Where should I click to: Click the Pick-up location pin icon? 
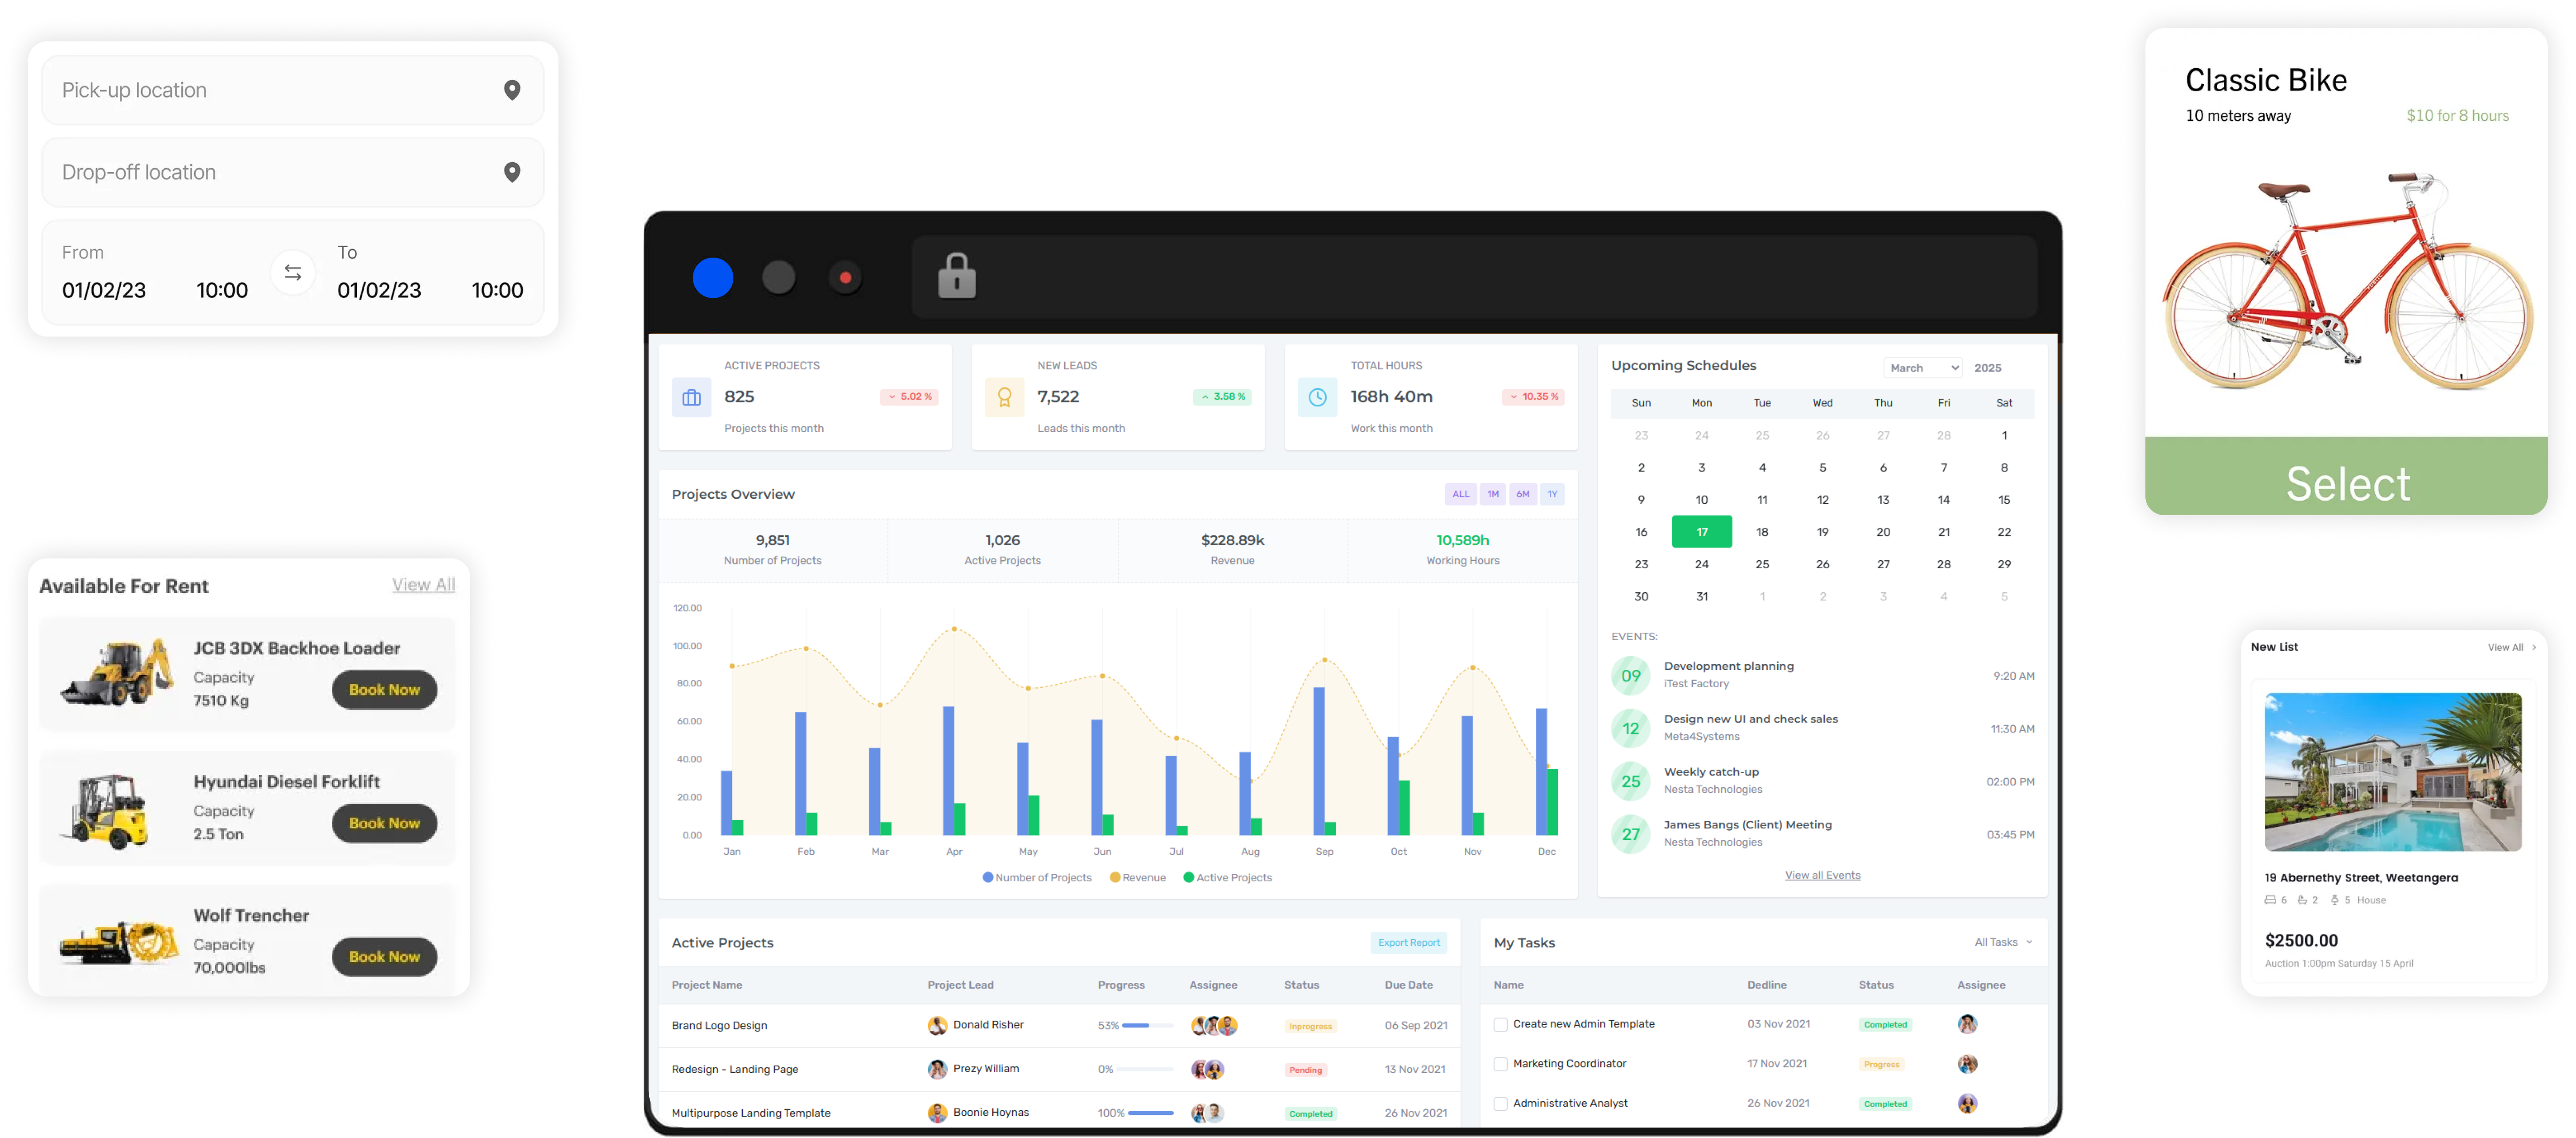[x=512, y=90]
